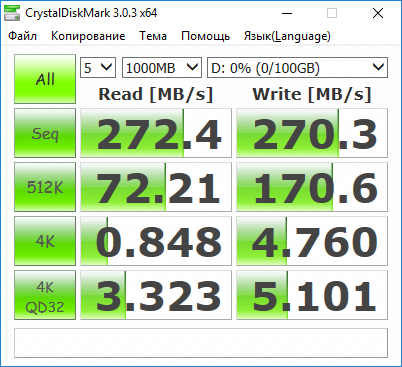The image size is (402, 367).
Task: Select the 4K read result 0.848
Action: tap(156, 241)
